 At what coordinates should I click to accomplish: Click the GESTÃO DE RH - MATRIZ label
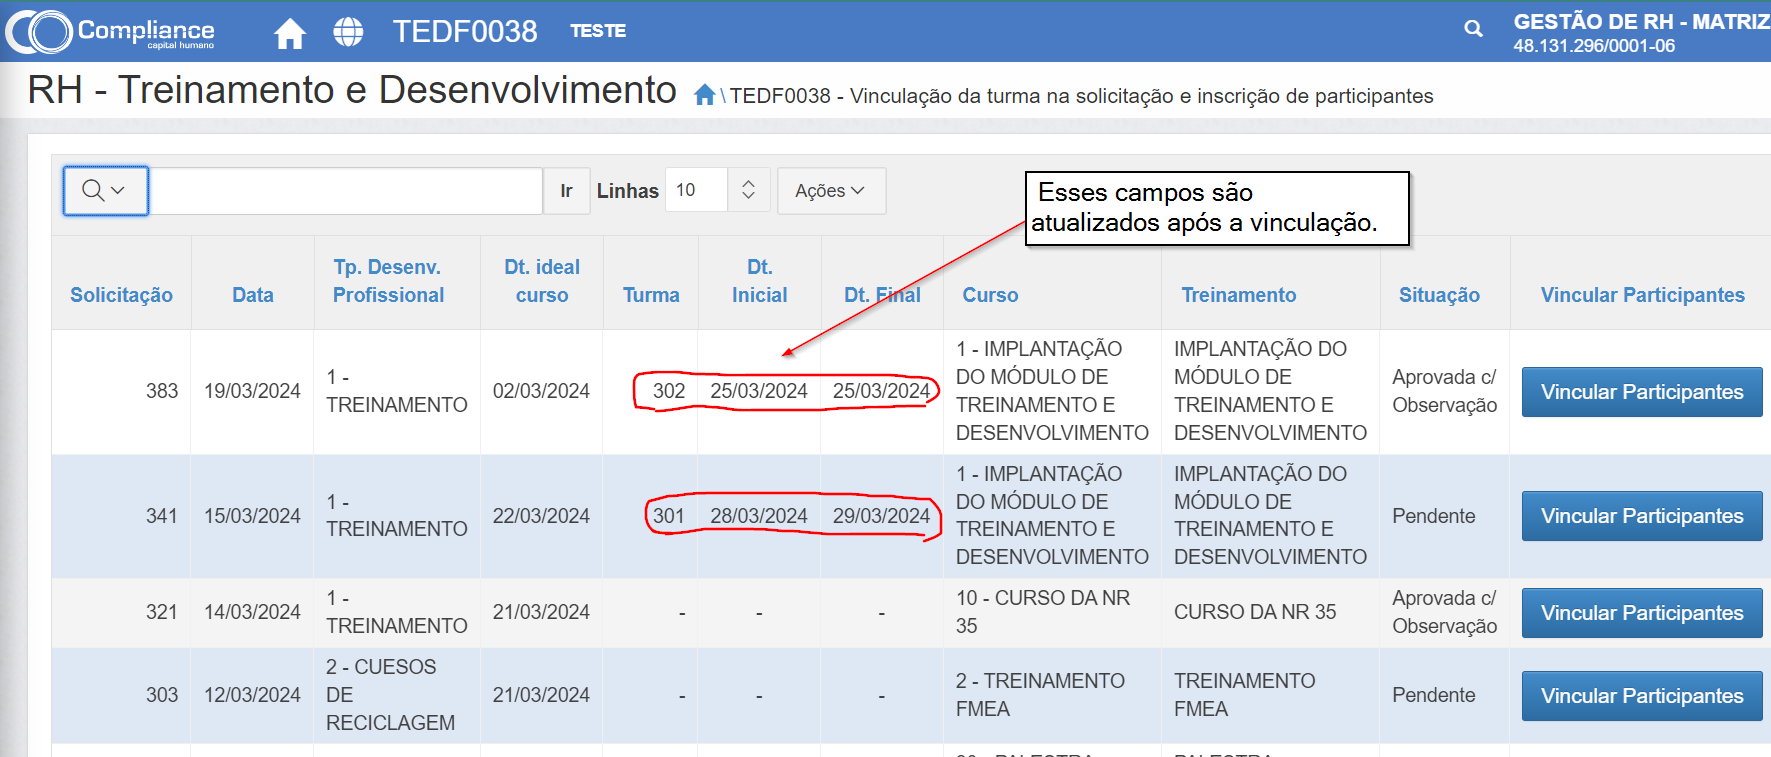[1642, 21]
